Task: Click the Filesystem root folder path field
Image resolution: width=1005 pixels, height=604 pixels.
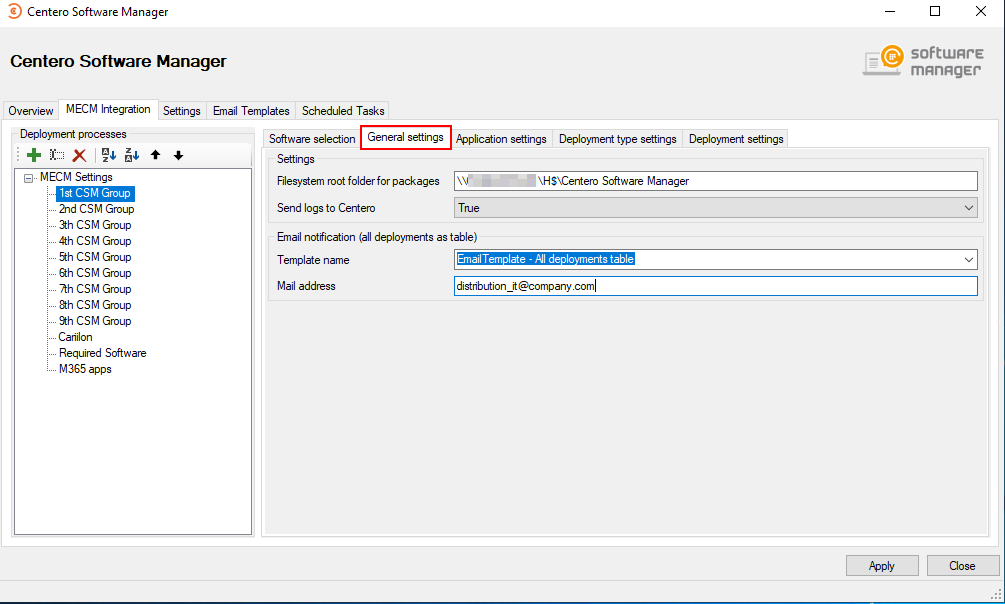Action: pos(716,181)
